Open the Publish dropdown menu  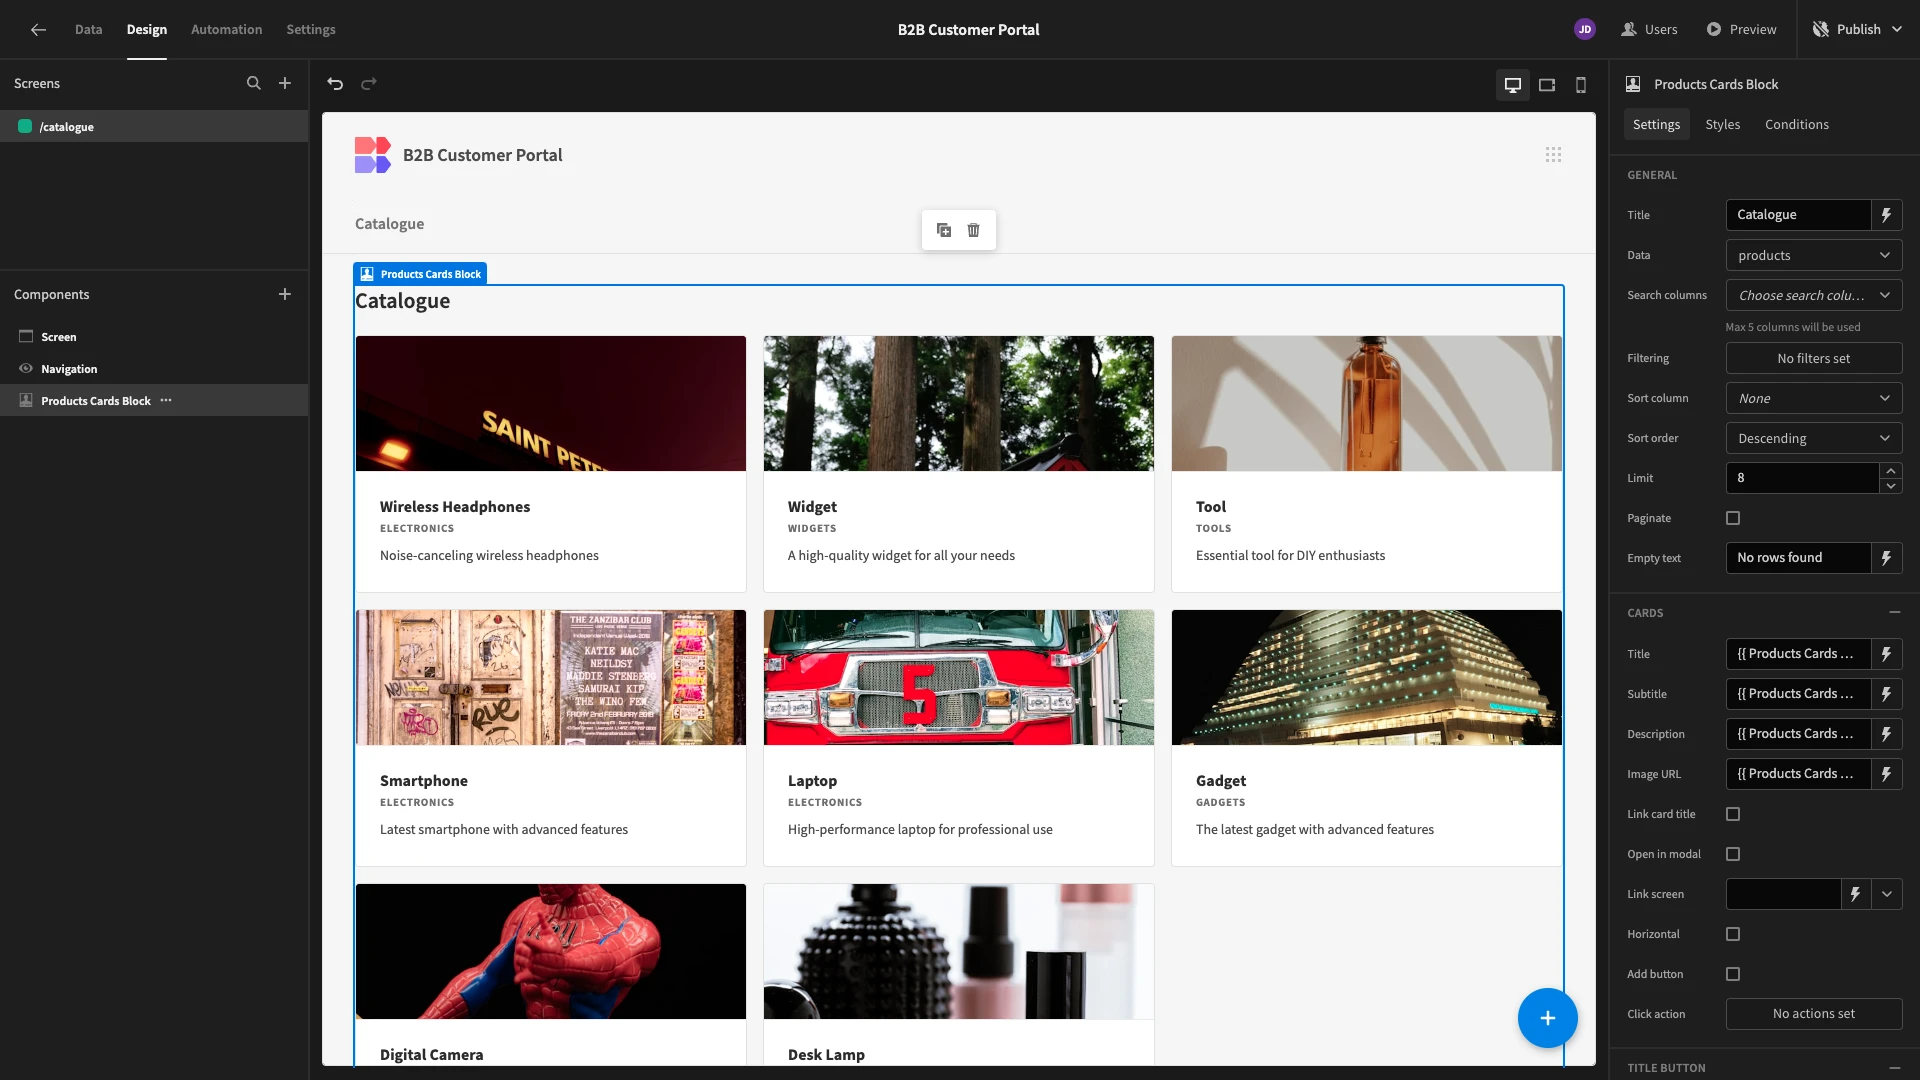pos(1858,30)
